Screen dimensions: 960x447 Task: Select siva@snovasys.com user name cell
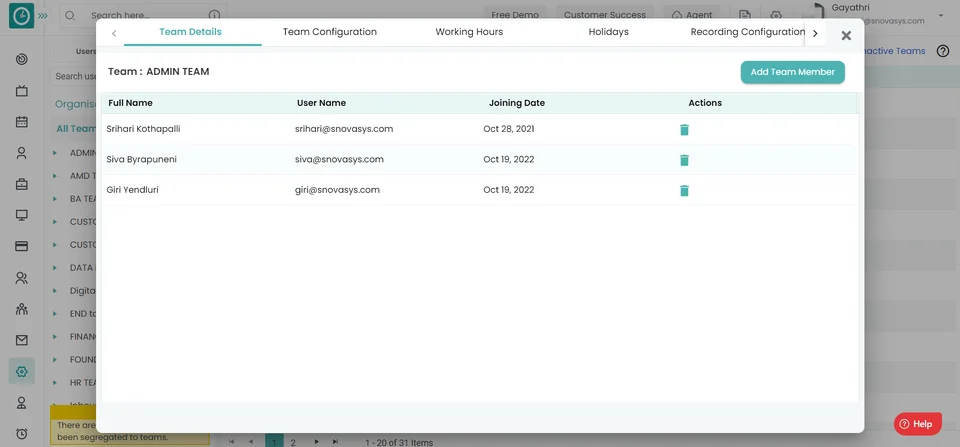click(339, 159)
